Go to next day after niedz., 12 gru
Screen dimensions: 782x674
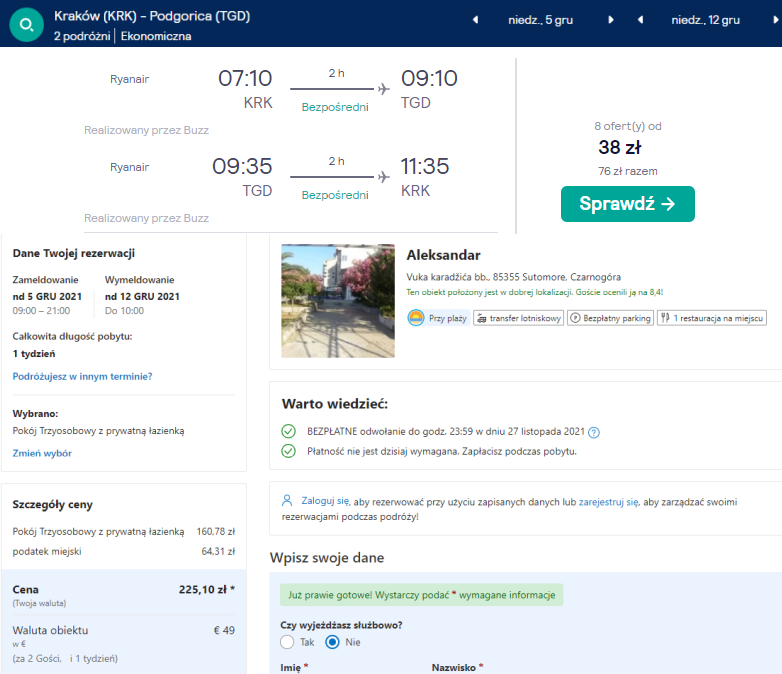point(776,20)
